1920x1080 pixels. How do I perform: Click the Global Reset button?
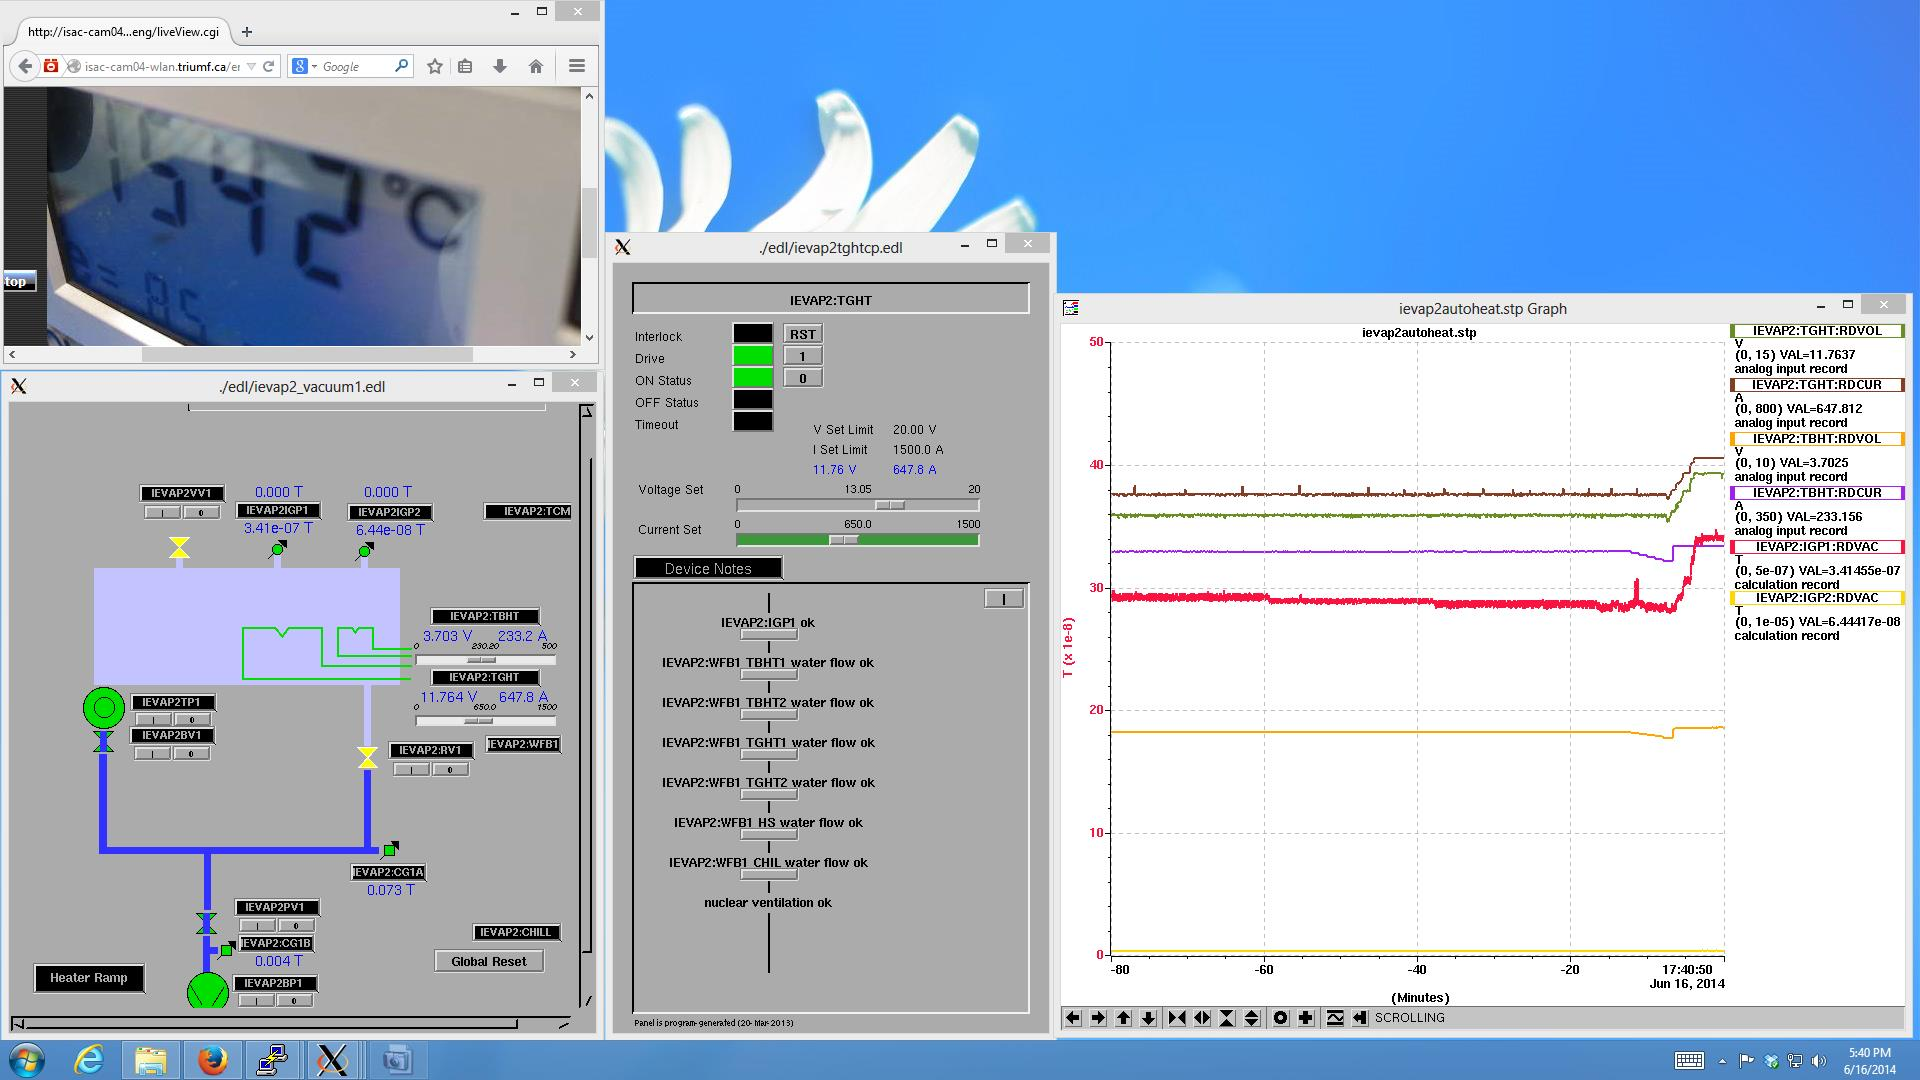(489, 961)
